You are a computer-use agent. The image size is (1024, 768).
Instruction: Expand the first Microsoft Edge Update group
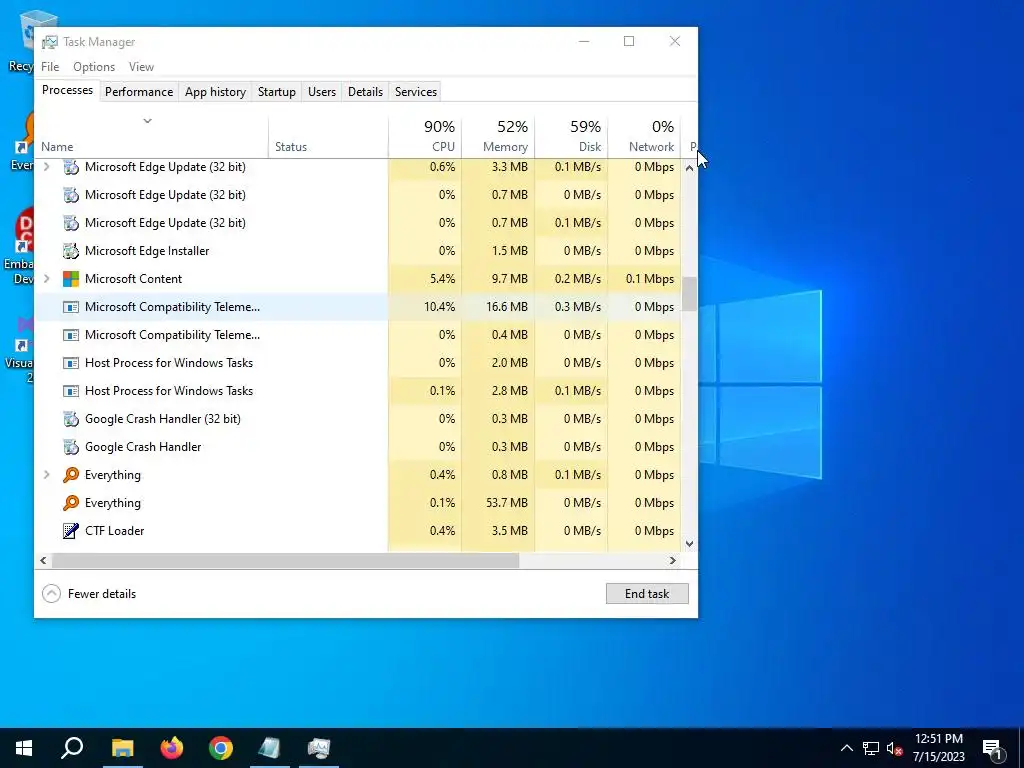point(47,167)
